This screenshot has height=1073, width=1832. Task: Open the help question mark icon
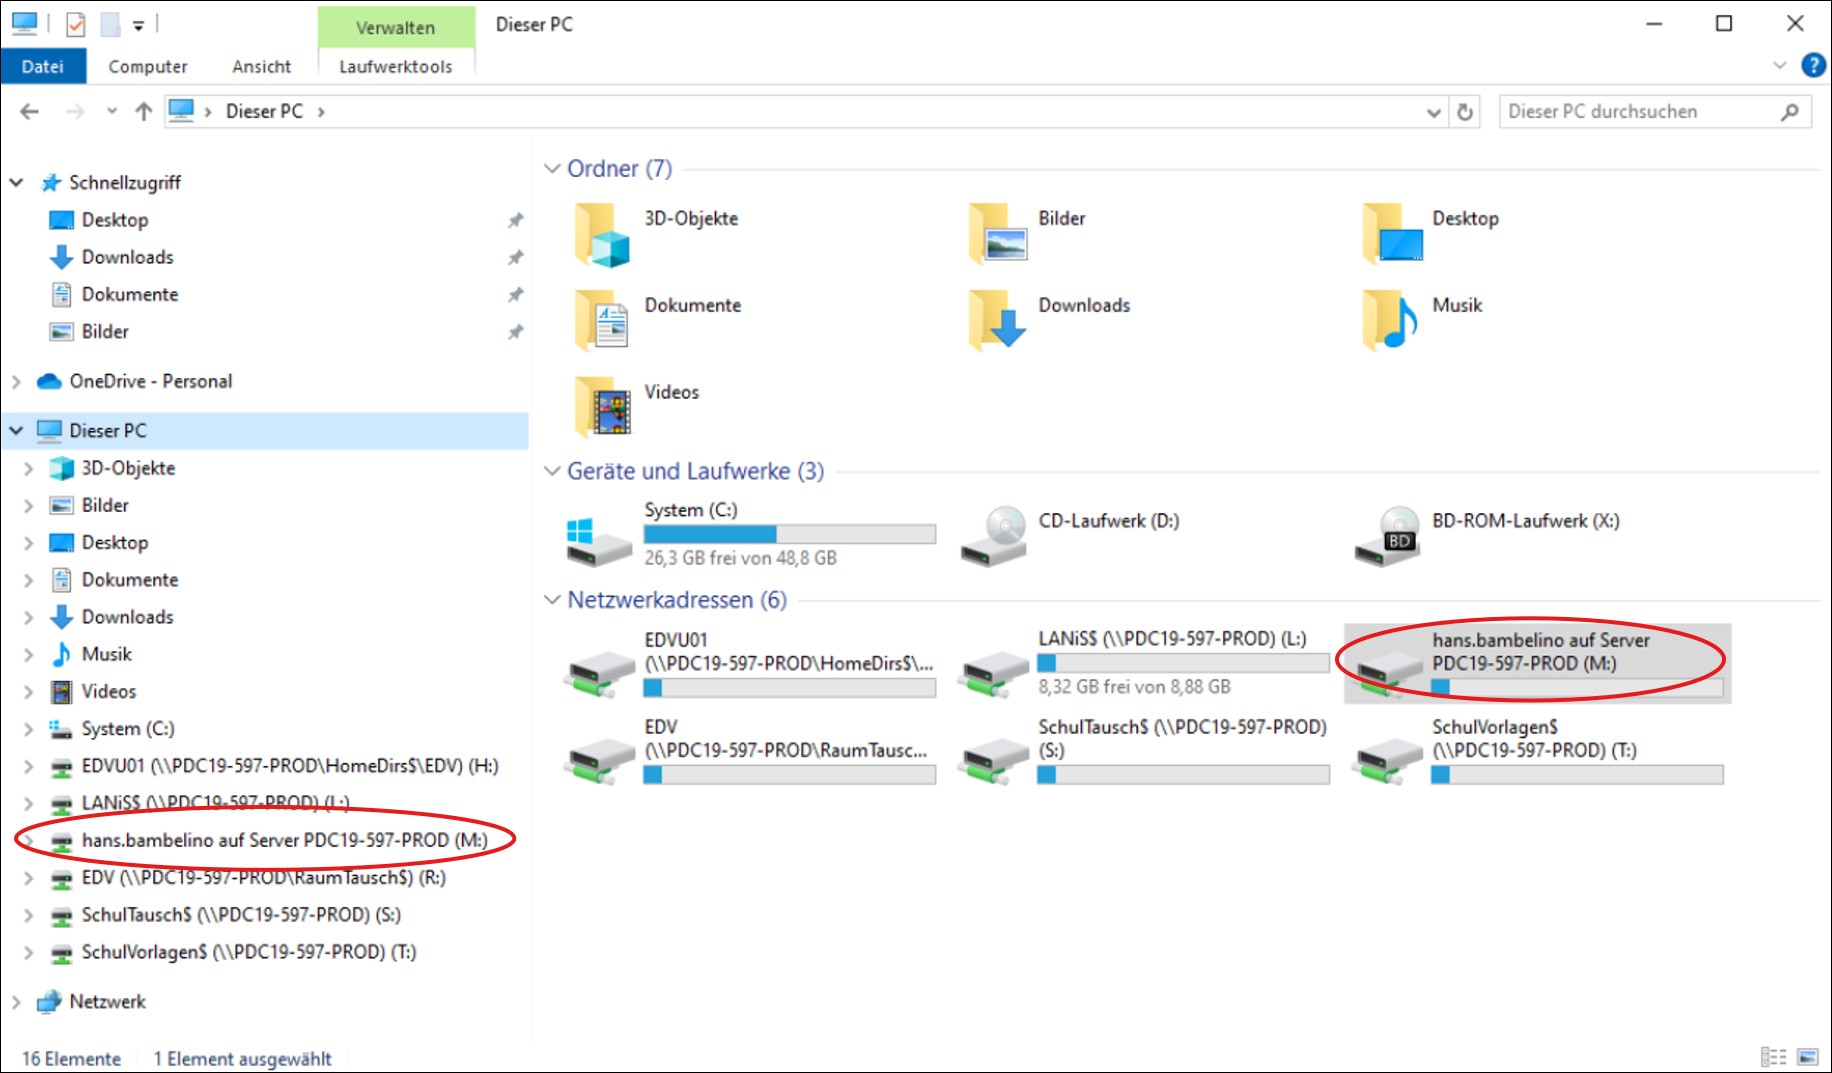point(1812,65)
